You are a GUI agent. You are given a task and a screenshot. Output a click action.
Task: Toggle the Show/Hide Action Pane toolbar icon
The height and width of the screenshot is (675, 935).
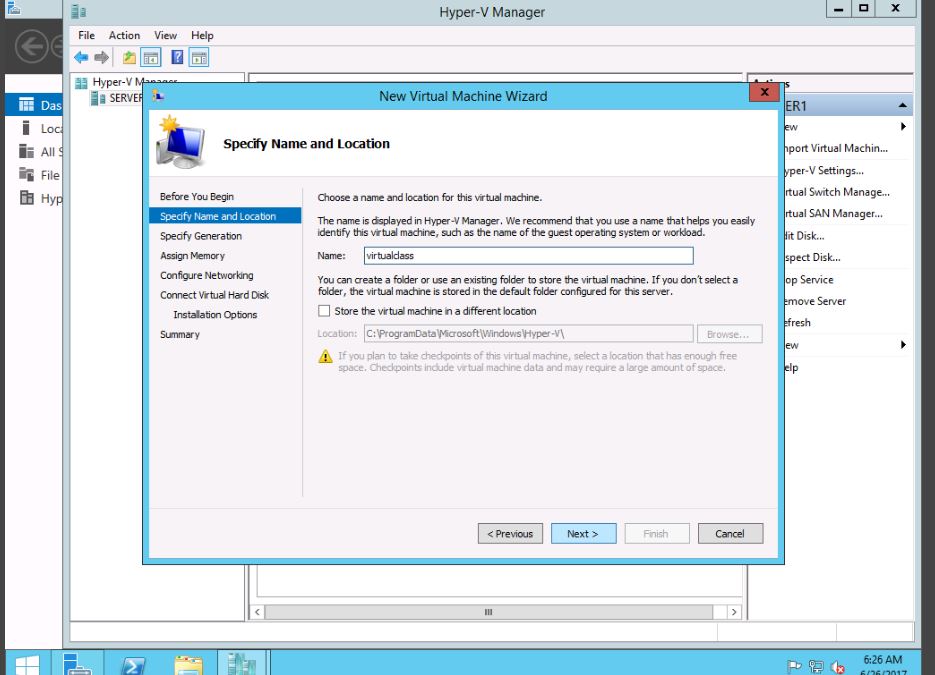pos(199,58)
